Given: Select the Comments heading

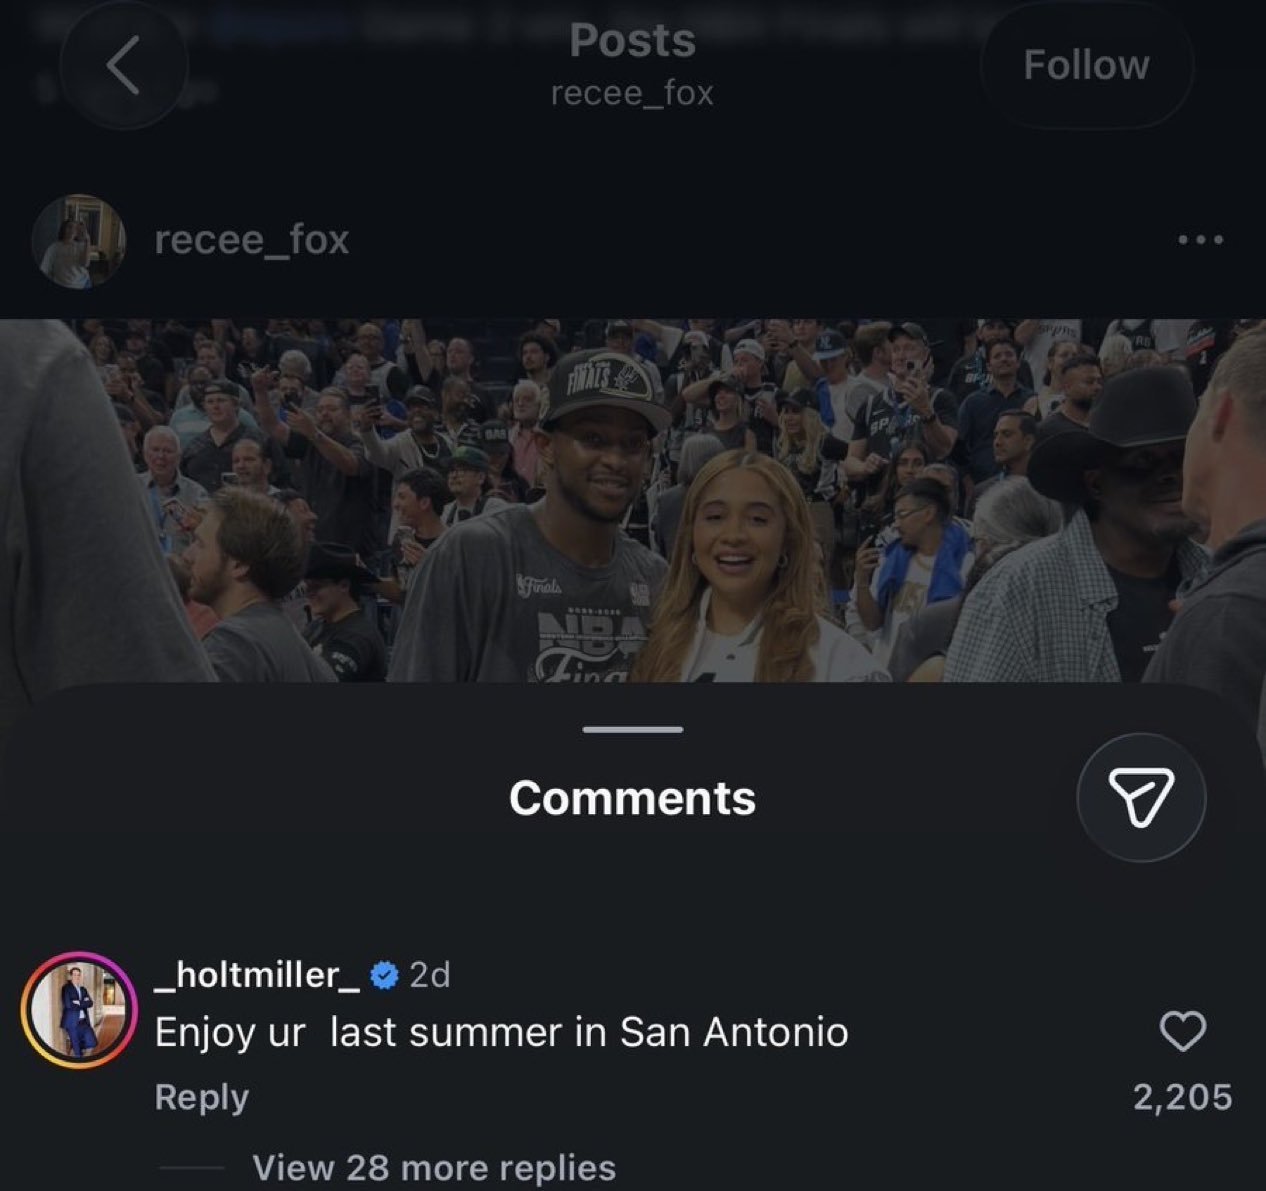Looking at the screenshot, I should [x=632, y=798].
